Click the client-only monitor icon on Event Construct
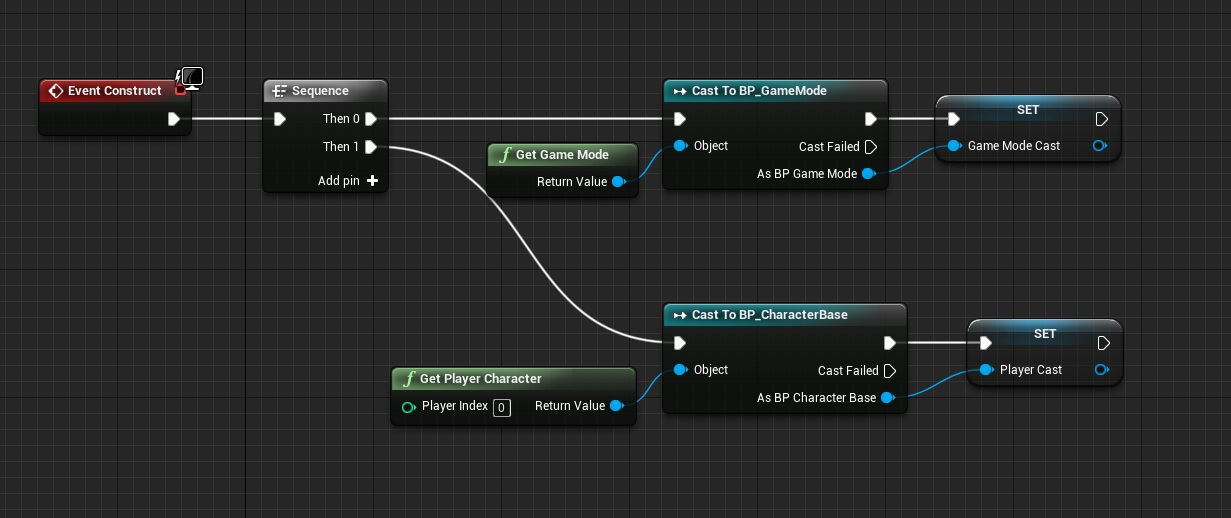 [x=190, y=78]
